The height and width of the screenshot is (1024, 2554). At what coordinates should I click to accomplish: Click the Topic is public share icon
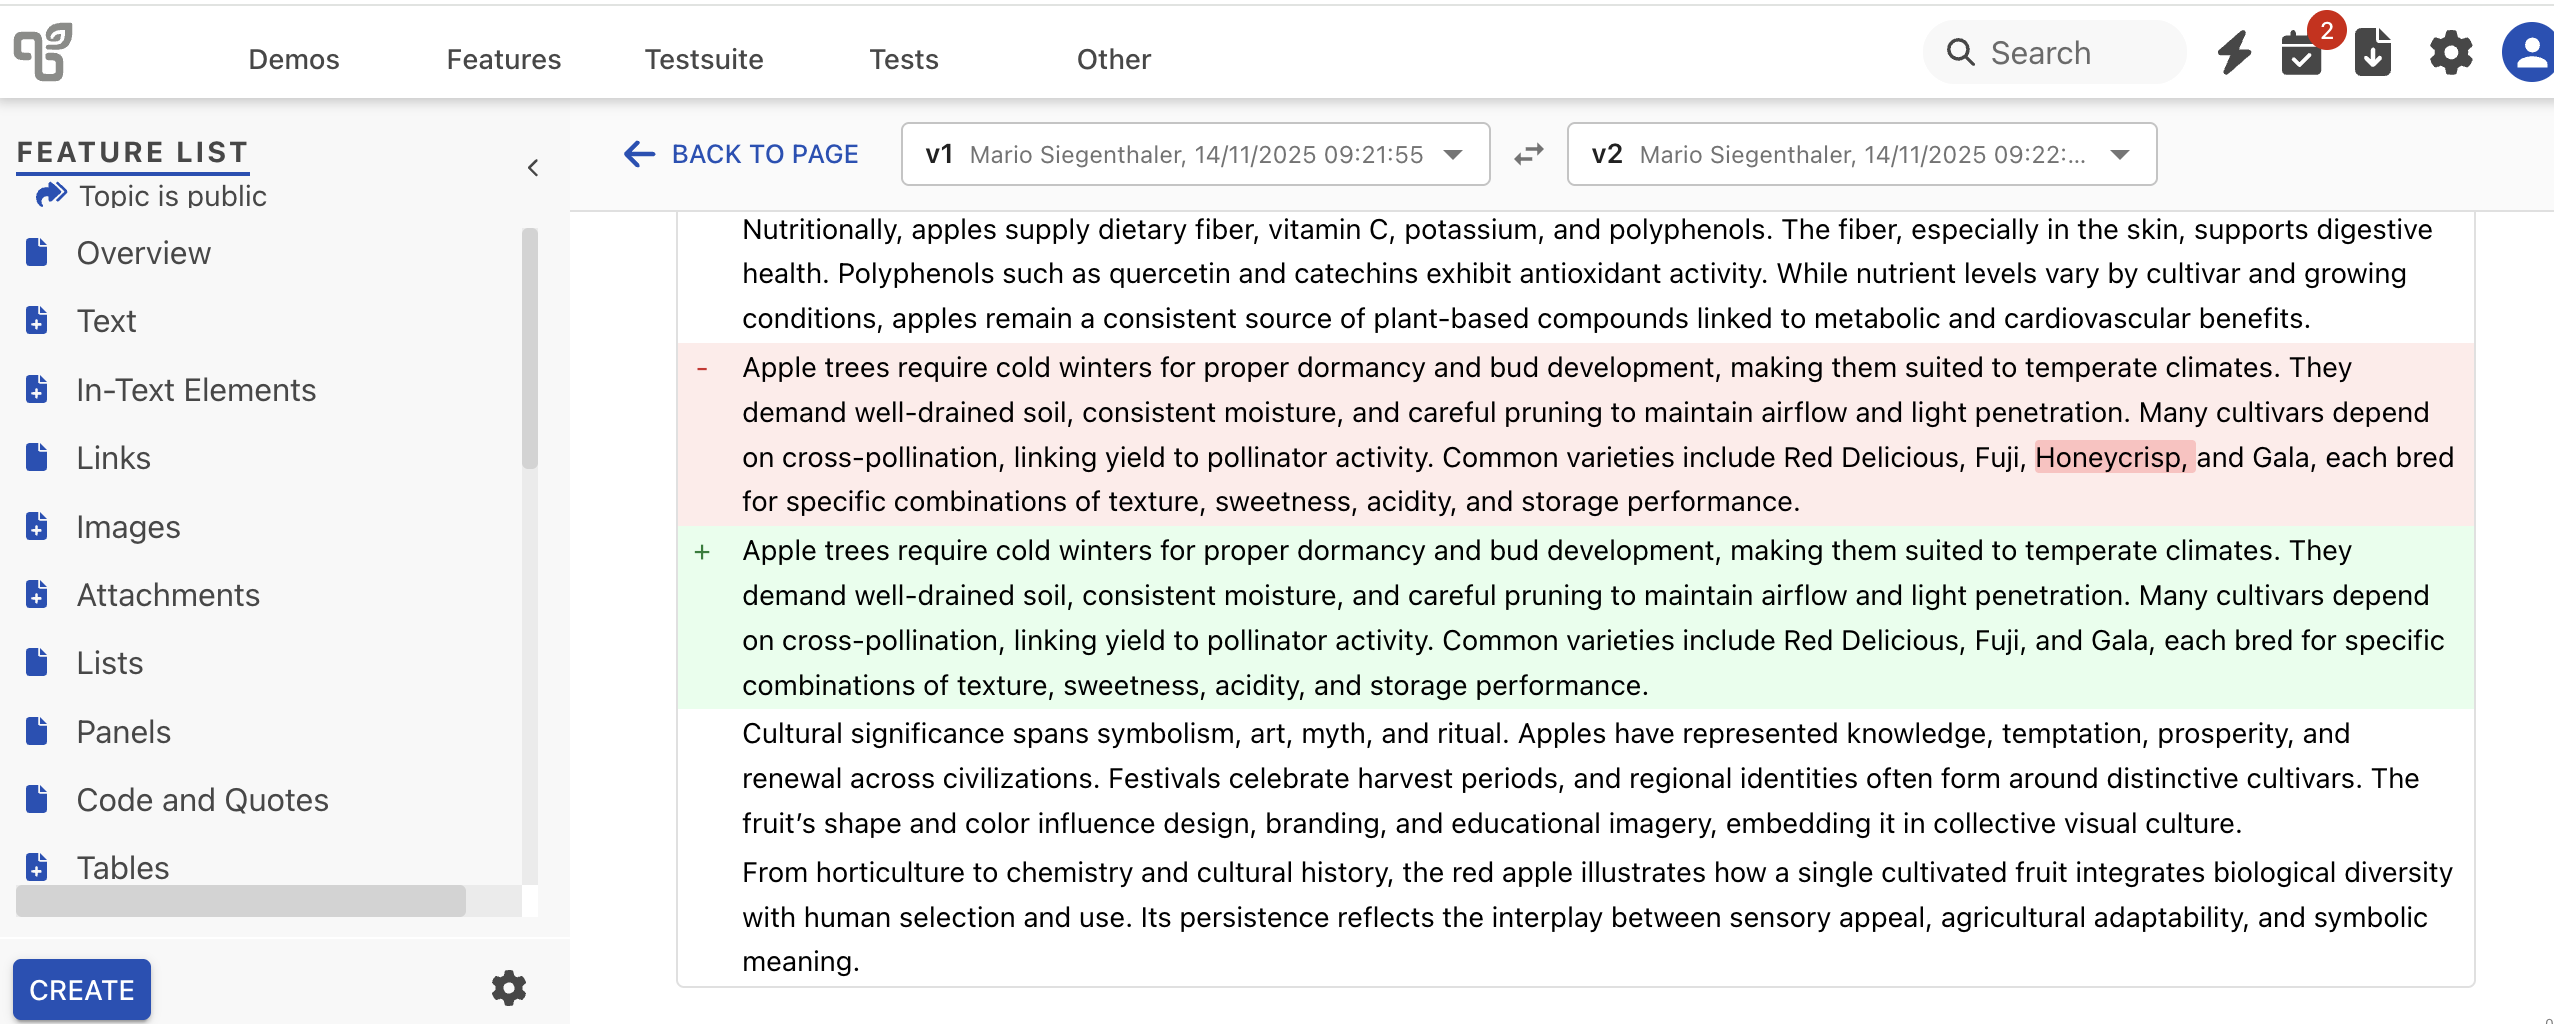[x=51, y=194]
